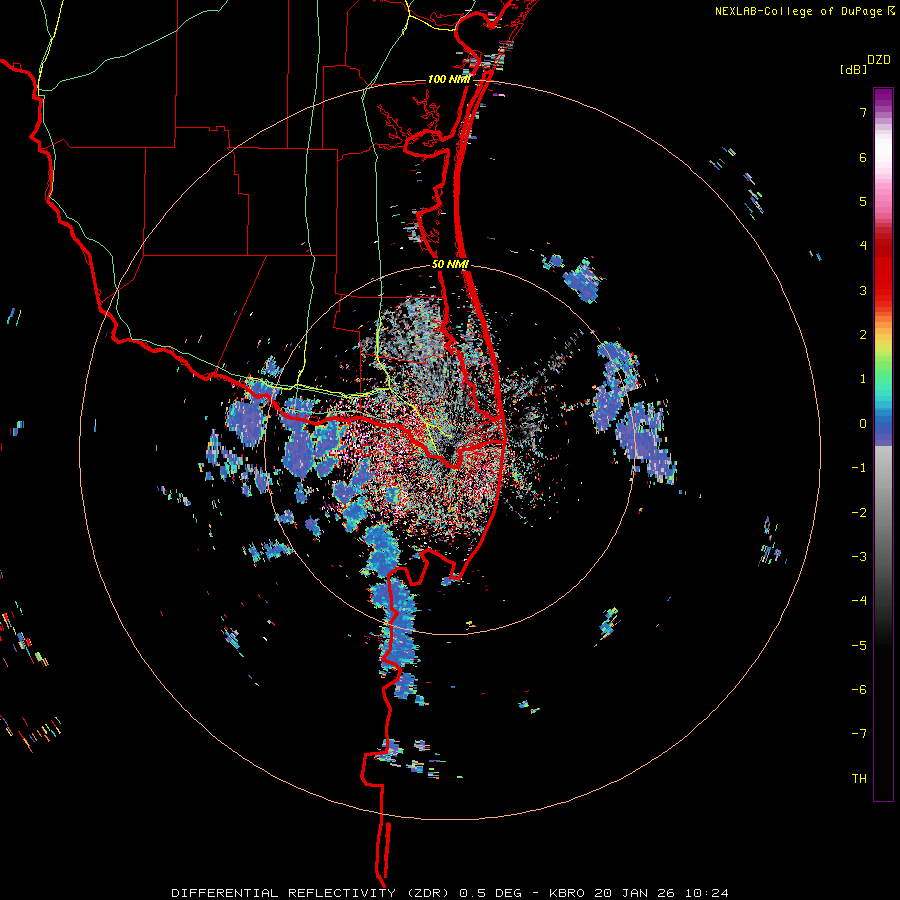Viewport: 900px width, 900px height.
Task: Click the 4 tick label on the ZDR scale
Action: tap(863, 246)
